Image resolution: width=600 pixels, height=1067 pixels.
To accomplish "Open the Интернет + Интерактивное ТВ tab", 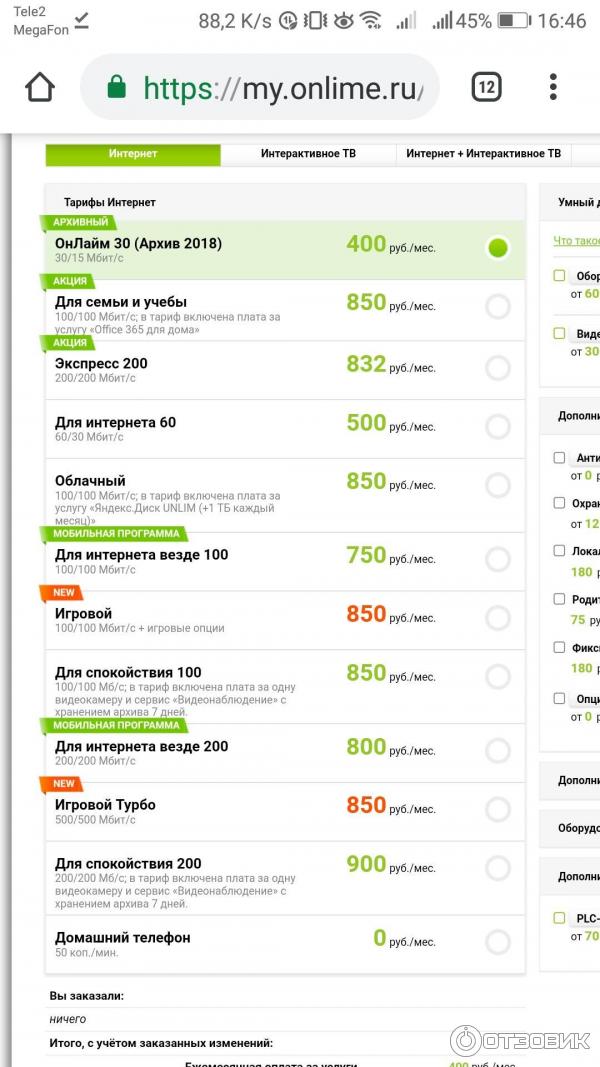I will [483, 154].
